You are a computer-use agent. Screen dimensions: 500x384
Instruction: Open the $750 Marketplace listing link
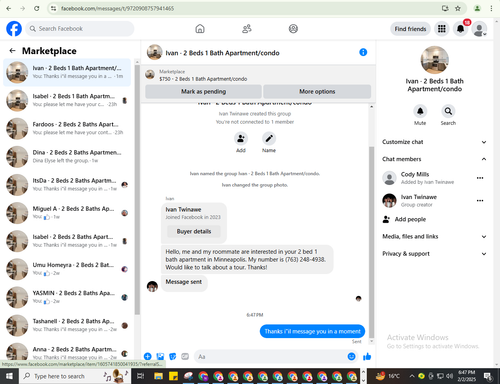pos(203,79)
